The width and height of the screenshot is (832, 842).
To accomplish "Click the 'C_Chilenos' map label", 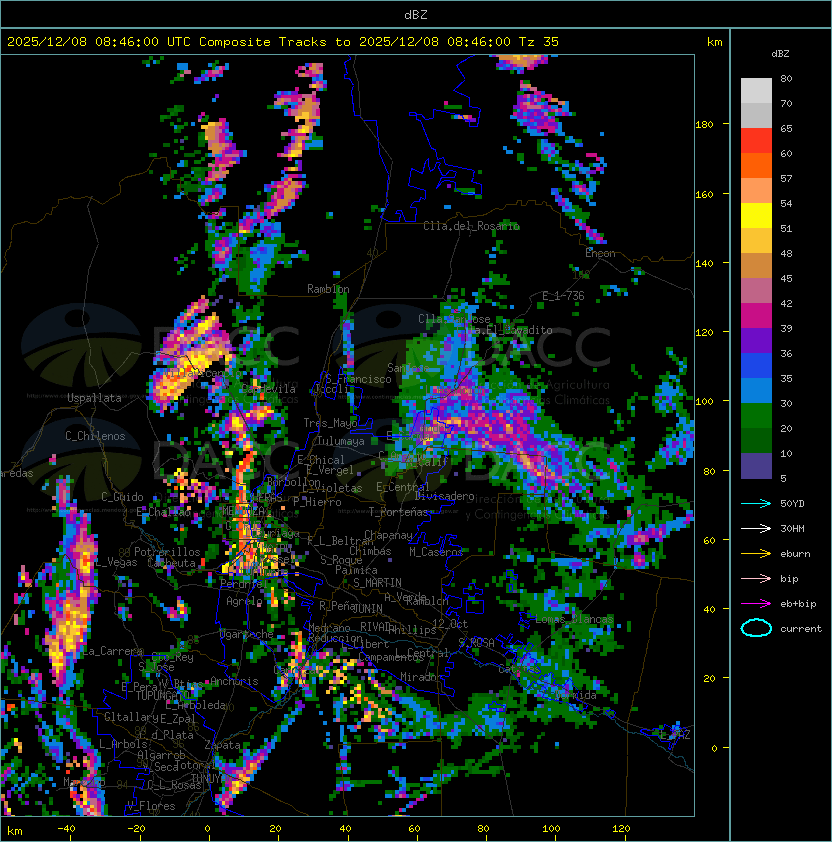I will click(95, 436).
